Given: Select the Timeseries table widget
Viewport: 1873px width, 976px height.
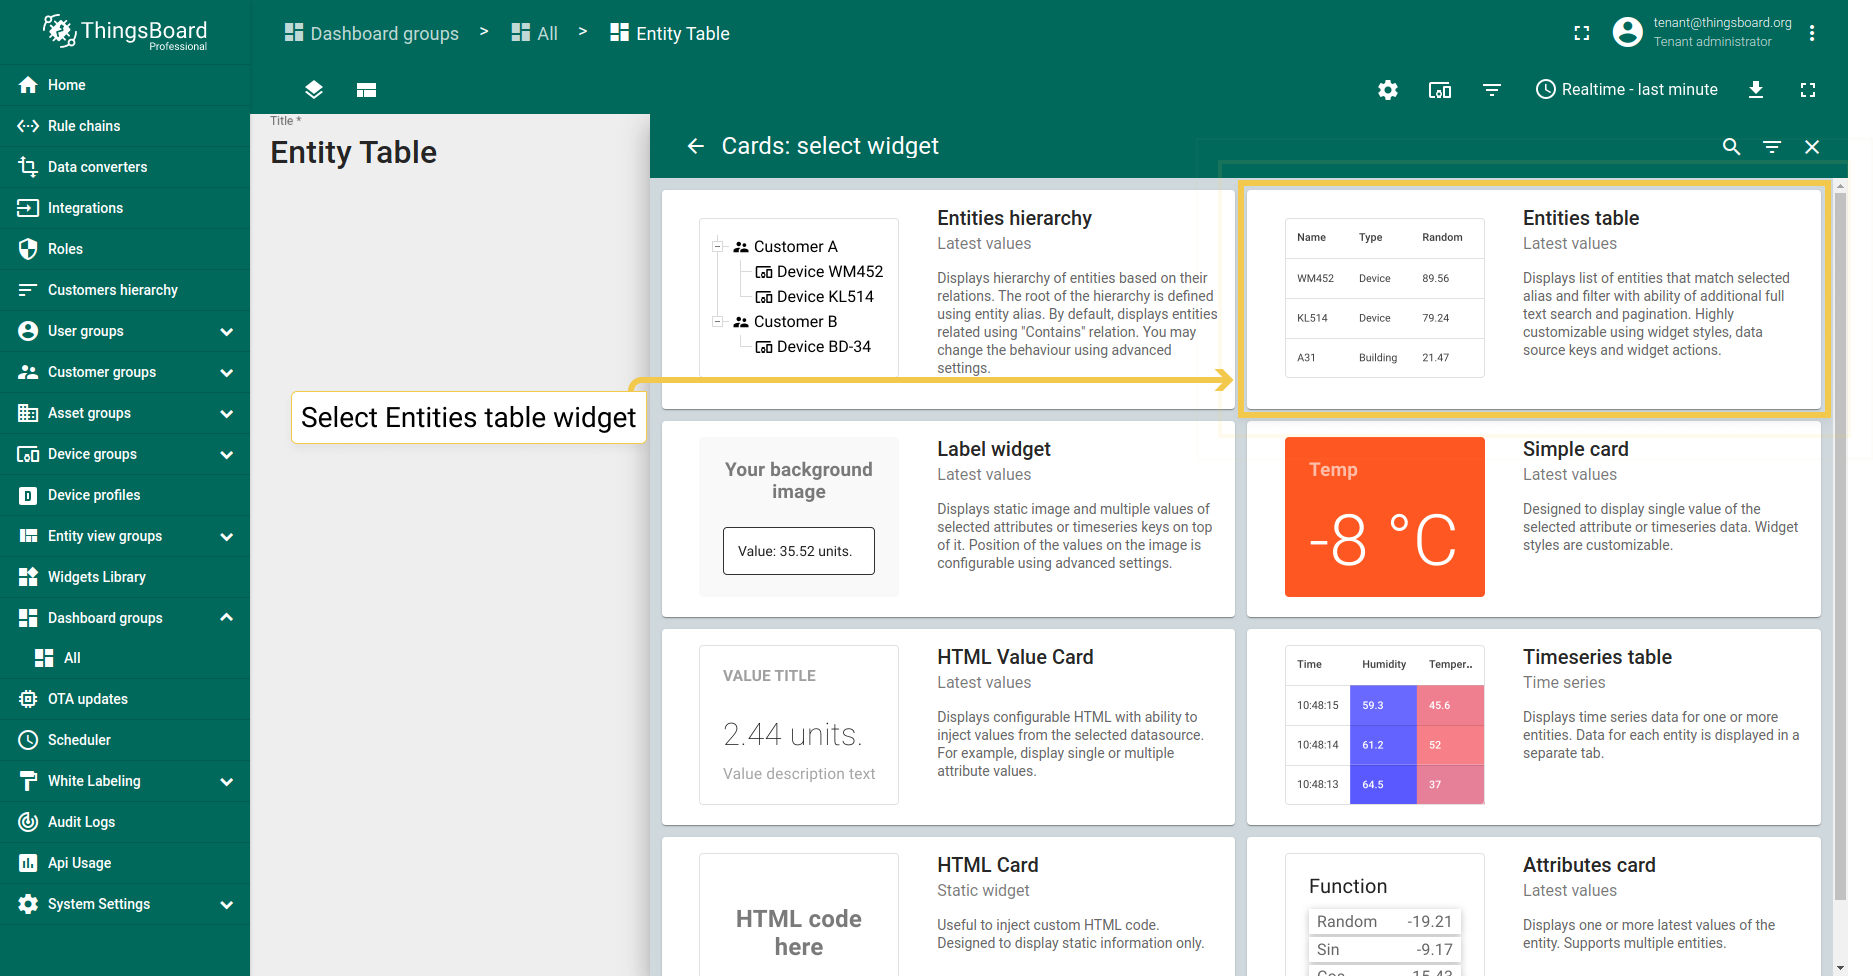Looking at the screenshot, I should (x=1534, y=727).
